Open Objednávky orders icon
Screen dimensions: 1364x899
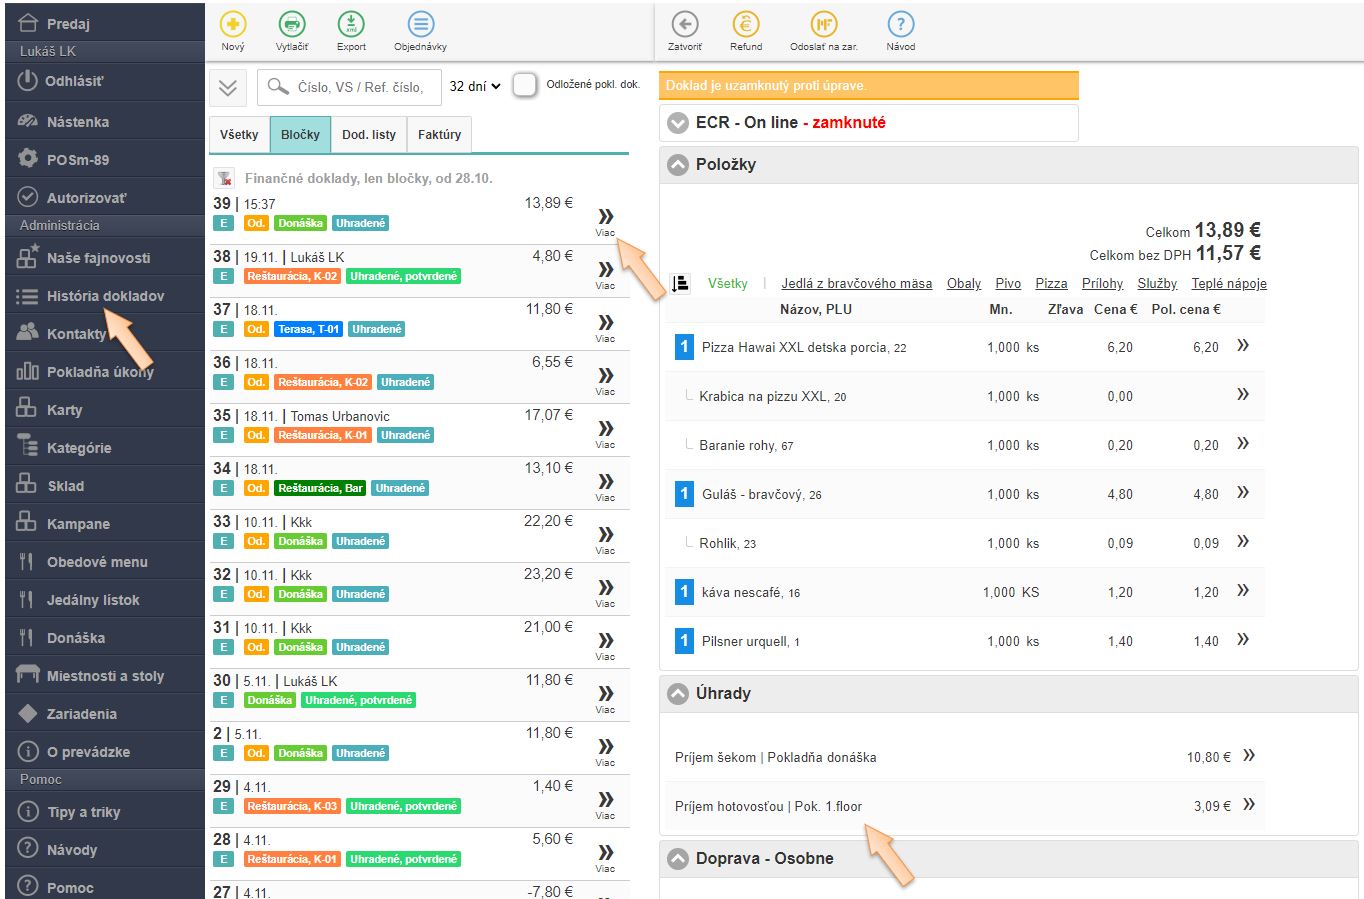[420, 25]
